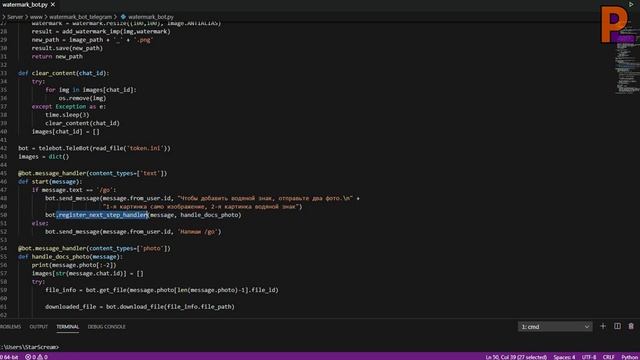The image size is (640, 360).
Task: Change indentation via 'Spaces: 4'
Action: [x=564, y=357]
